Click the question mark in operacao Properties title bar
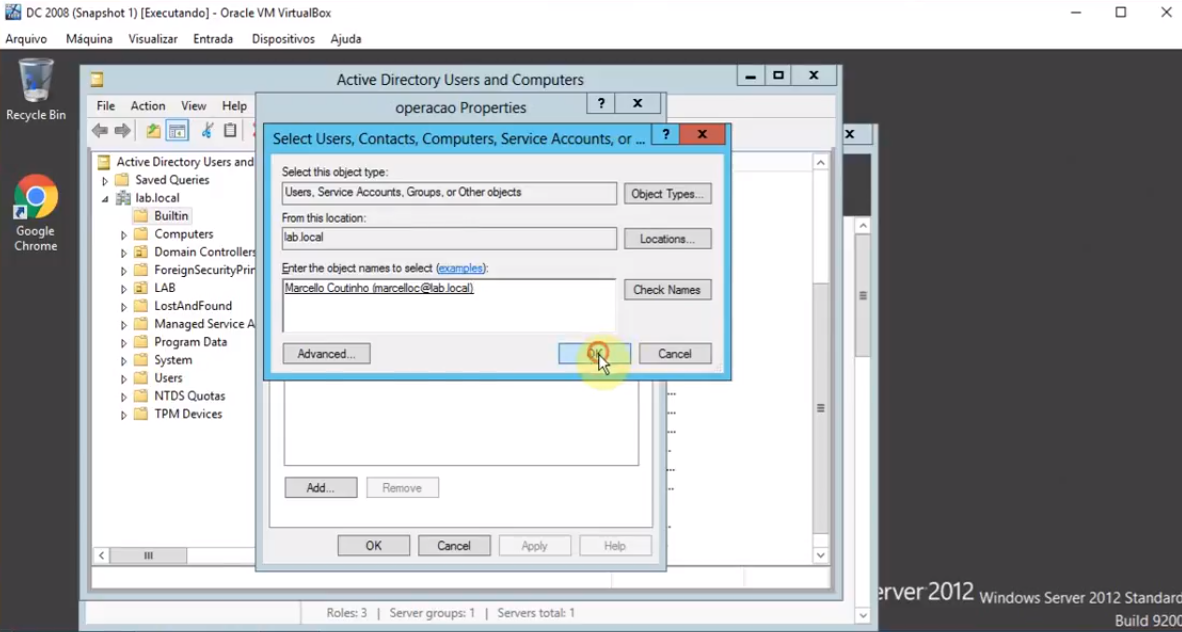Viewport: 1182px width, 632px height. (x=601, y=103)
